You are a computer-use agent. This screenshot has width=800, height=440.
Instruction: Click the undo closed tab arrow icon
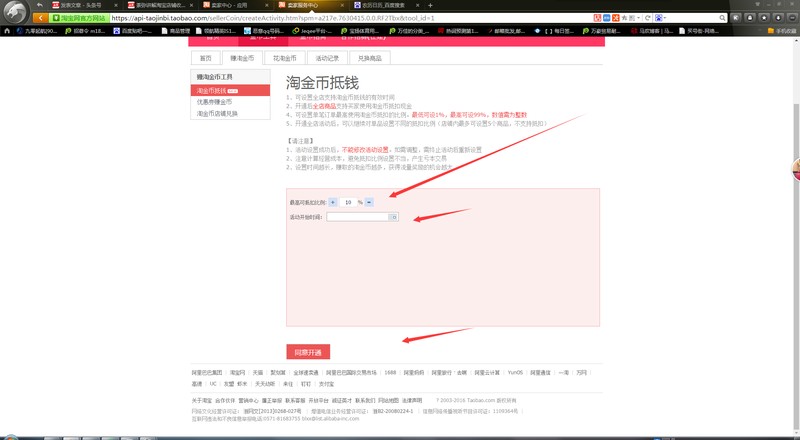(x=40, y=5)
